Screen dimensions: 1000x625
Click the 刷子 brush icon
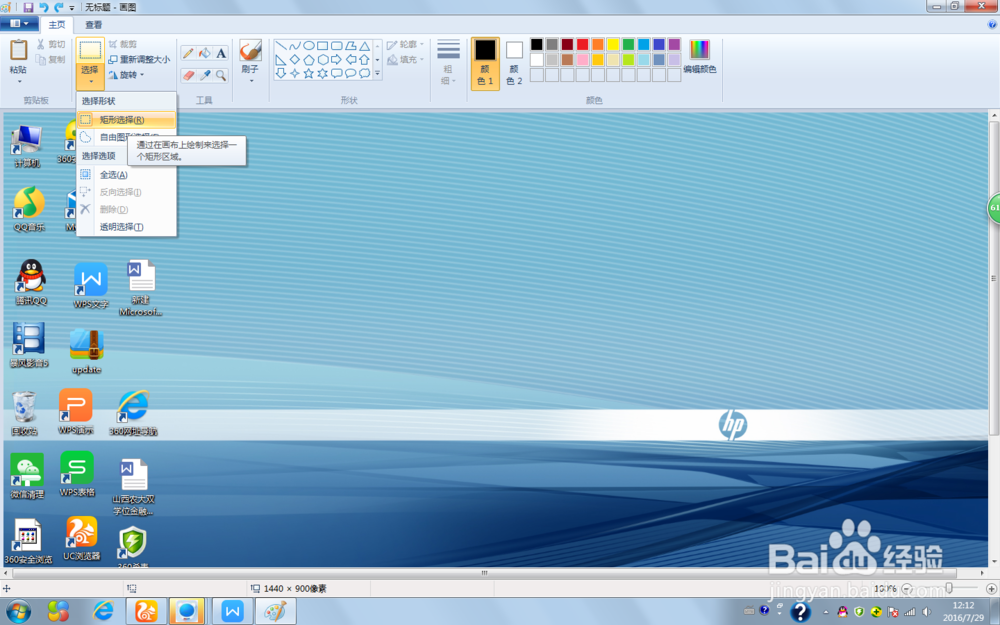[x=250, y=50]
